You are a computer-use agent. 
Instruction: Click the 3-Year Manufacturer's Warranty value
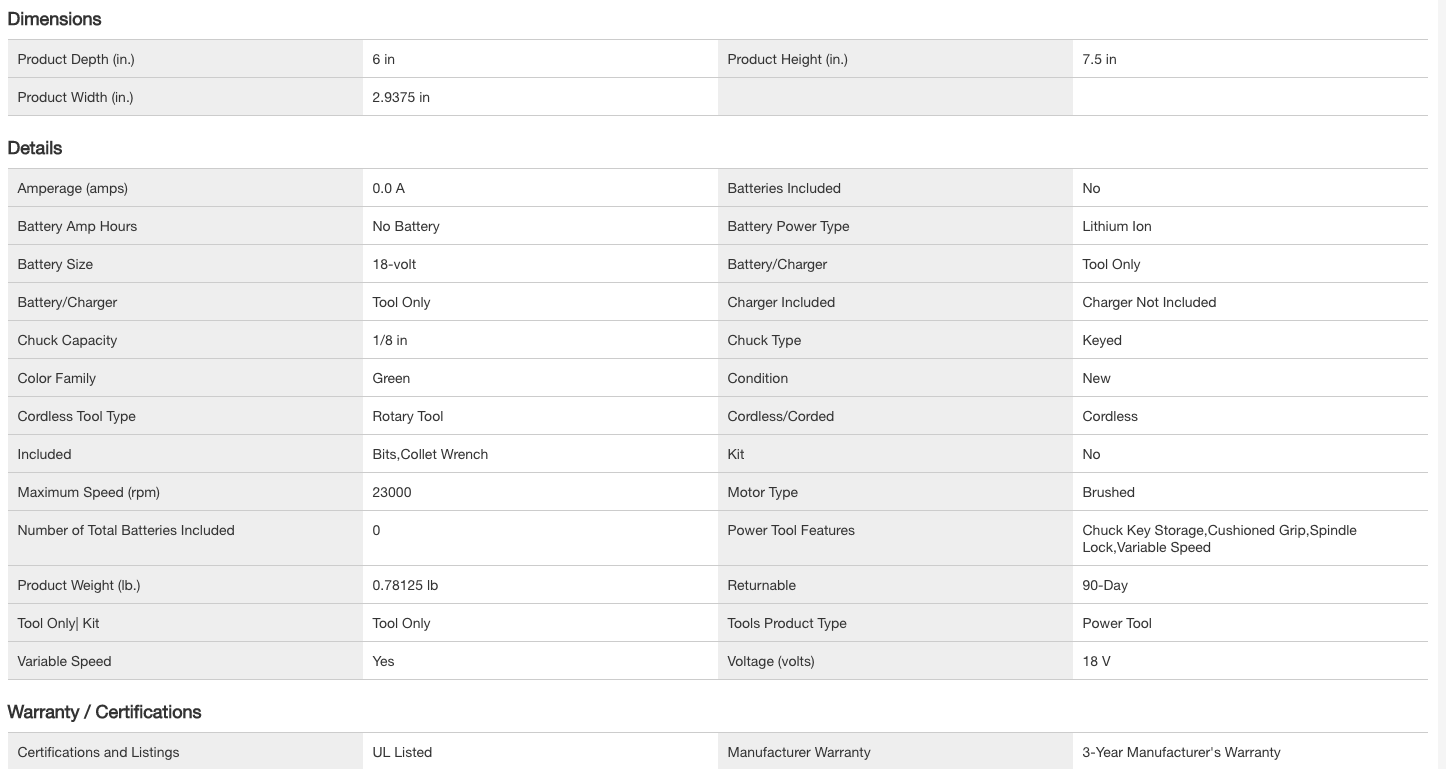click(1181, 752)
